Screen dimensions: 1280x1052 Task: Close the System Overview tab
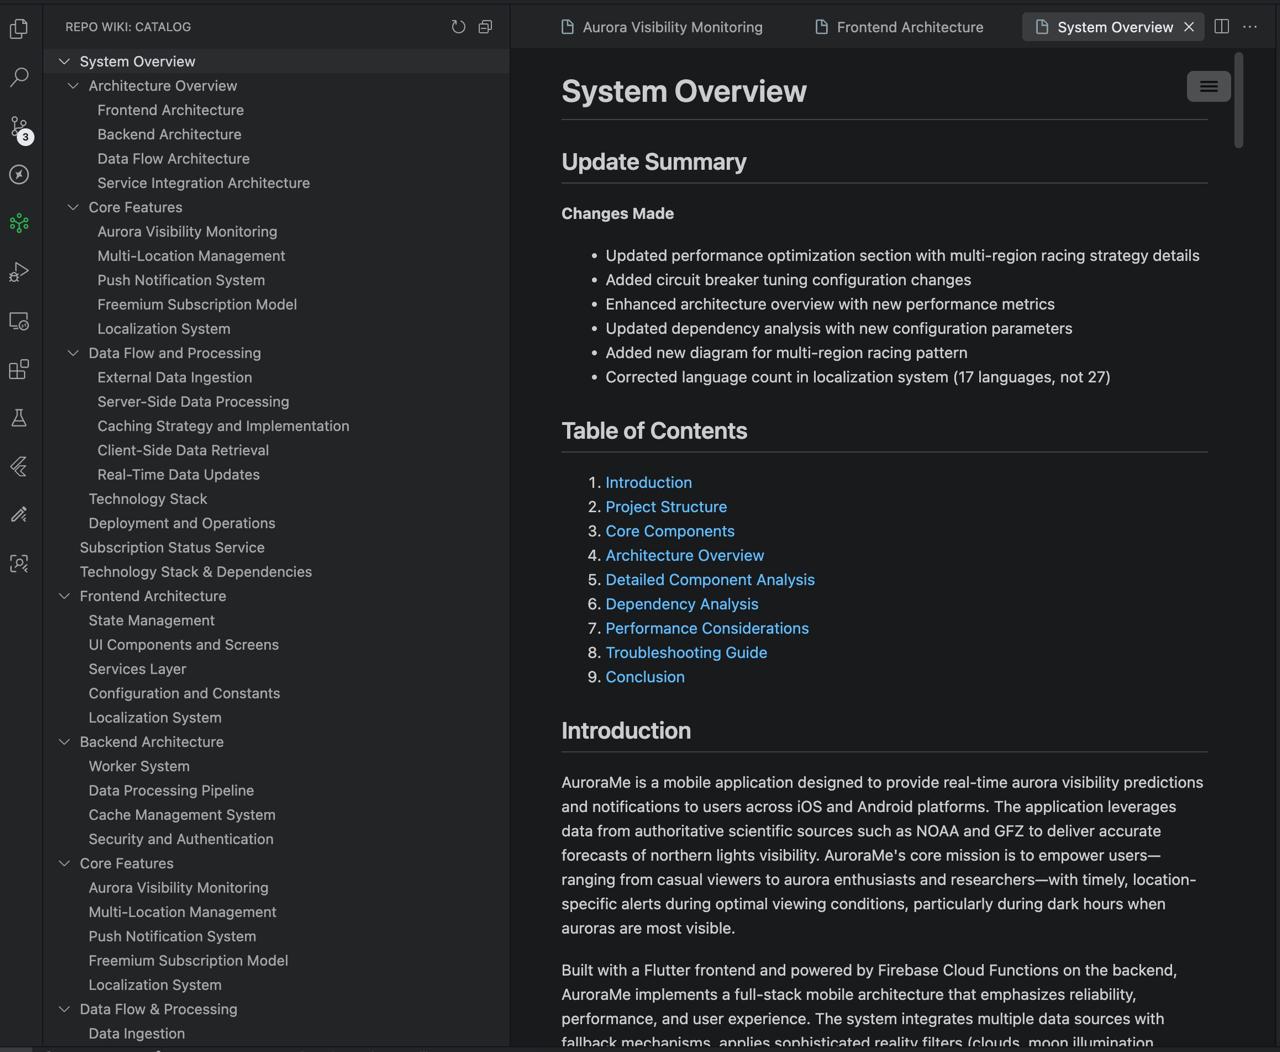tap(1189, 27)
